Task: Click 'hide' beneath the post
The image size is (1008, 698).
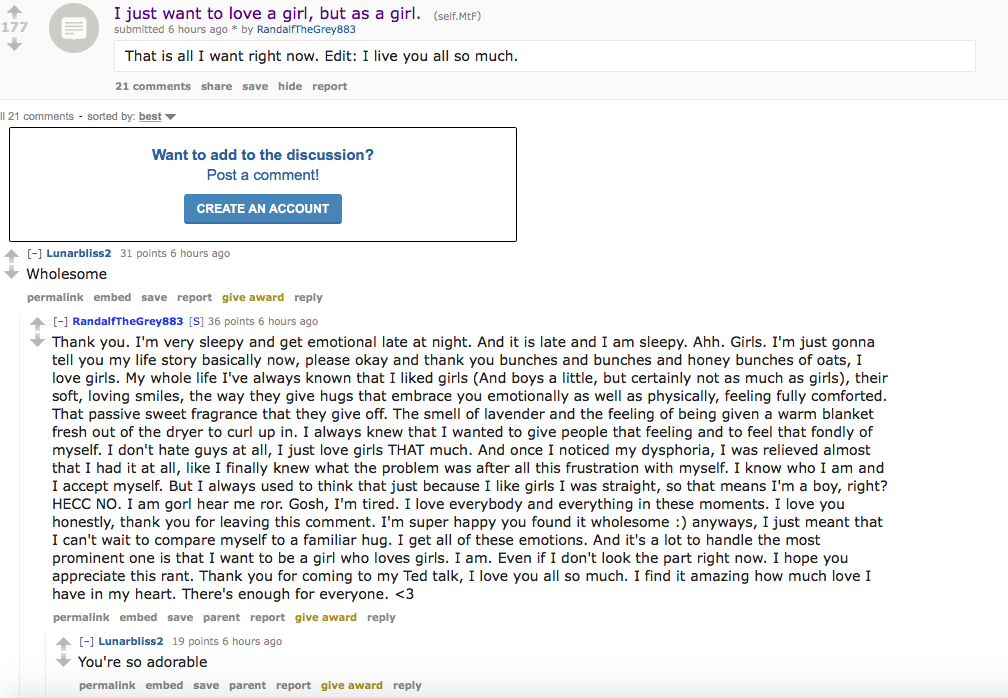Action: click(x=290, y=86)
